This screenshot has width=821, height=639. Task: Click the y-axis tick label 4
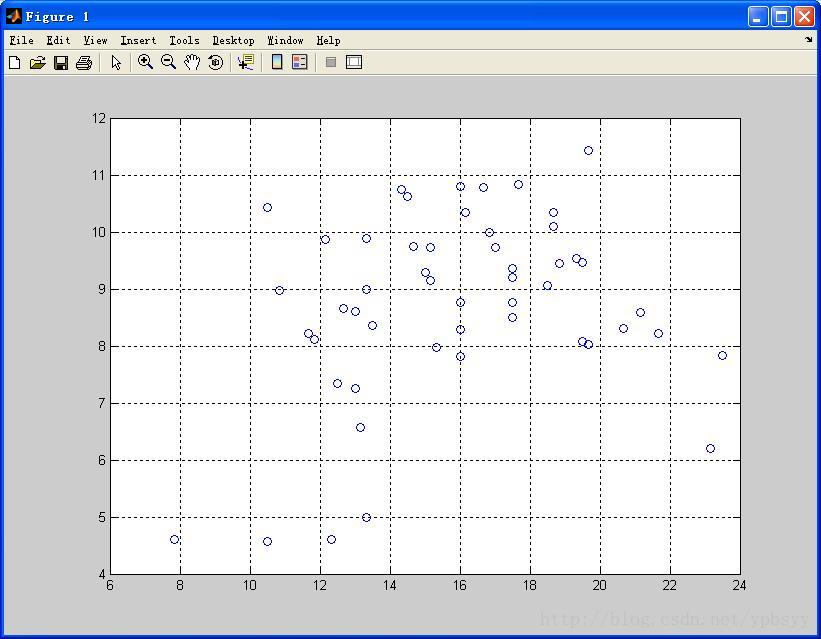coord(102,575)
